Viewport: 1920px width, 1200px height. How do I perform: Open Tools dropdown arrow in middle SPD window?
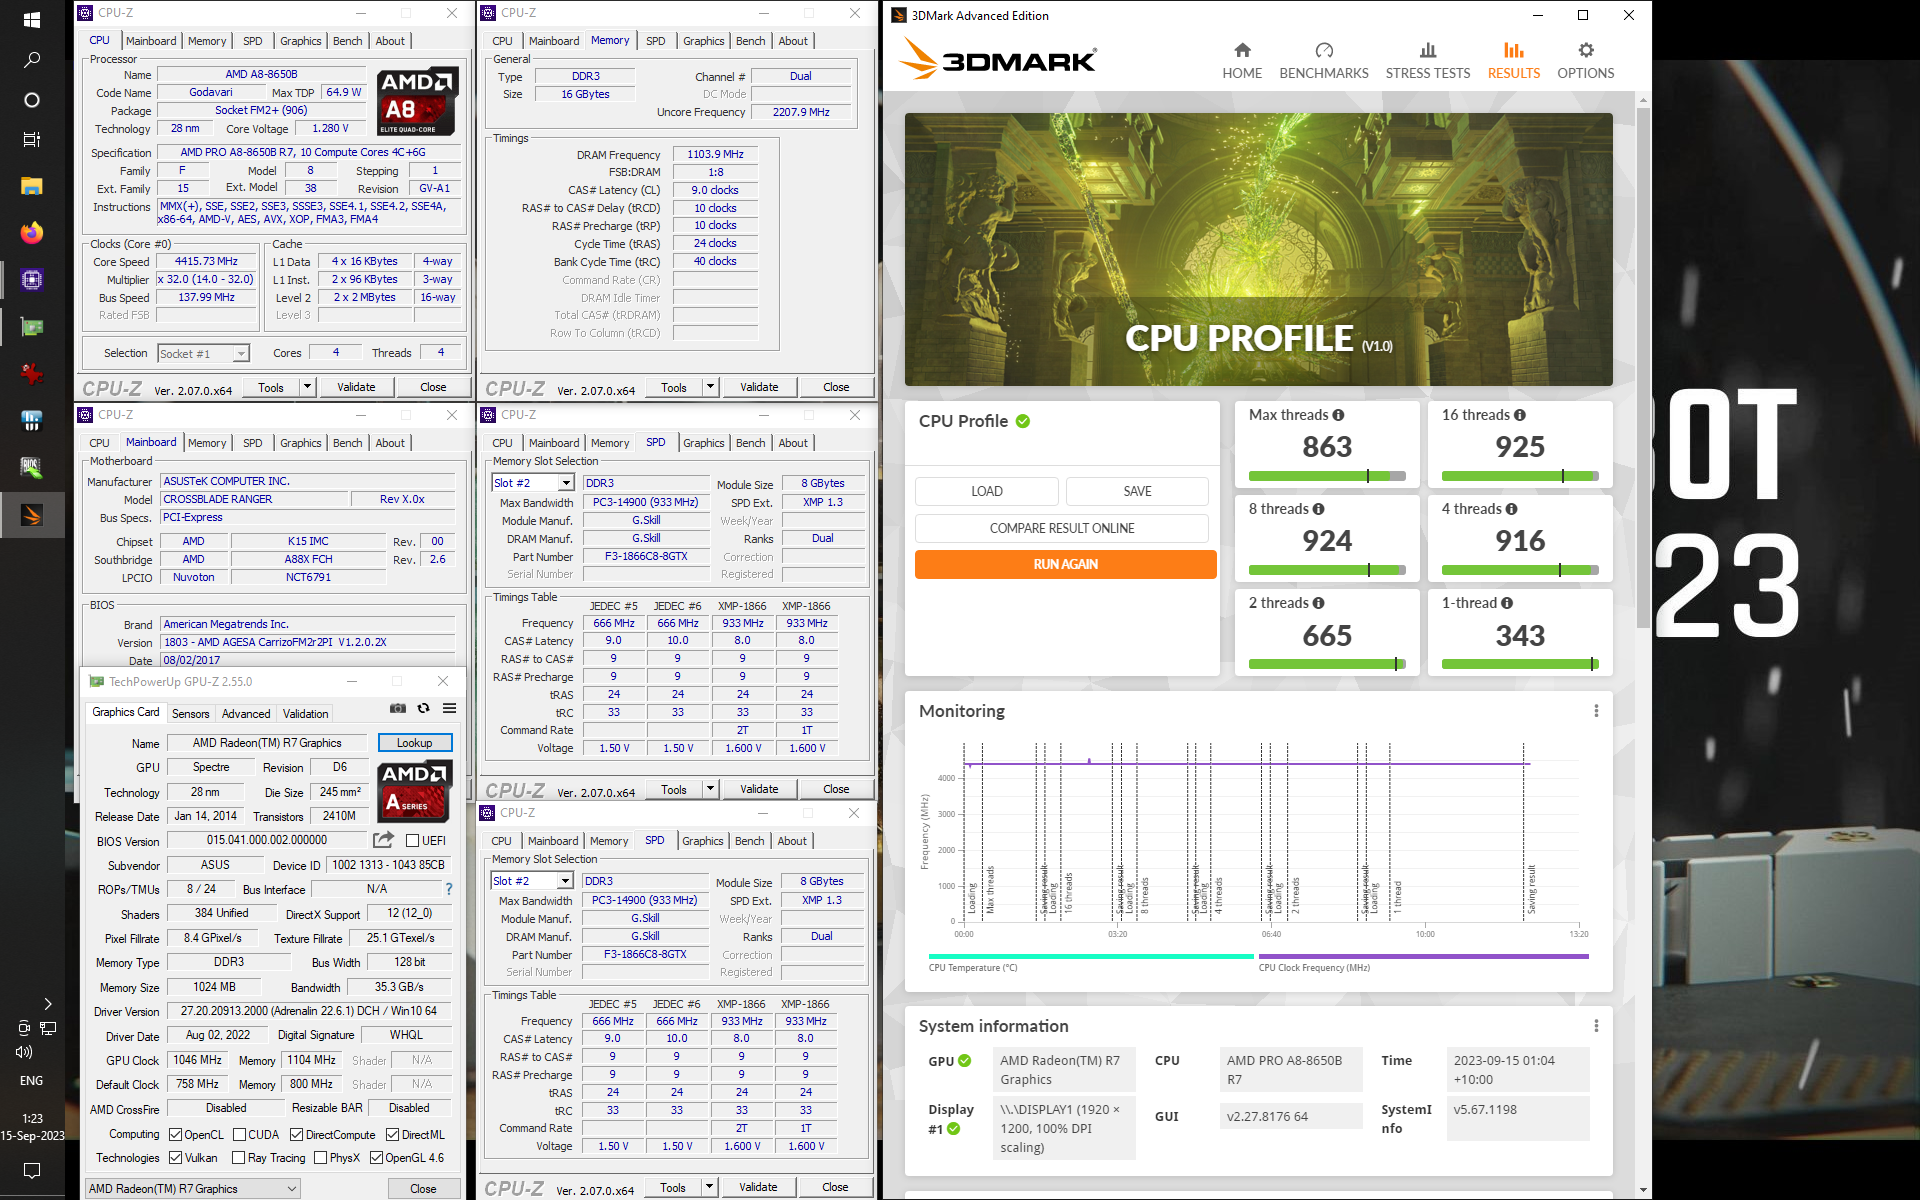(710, 789)
